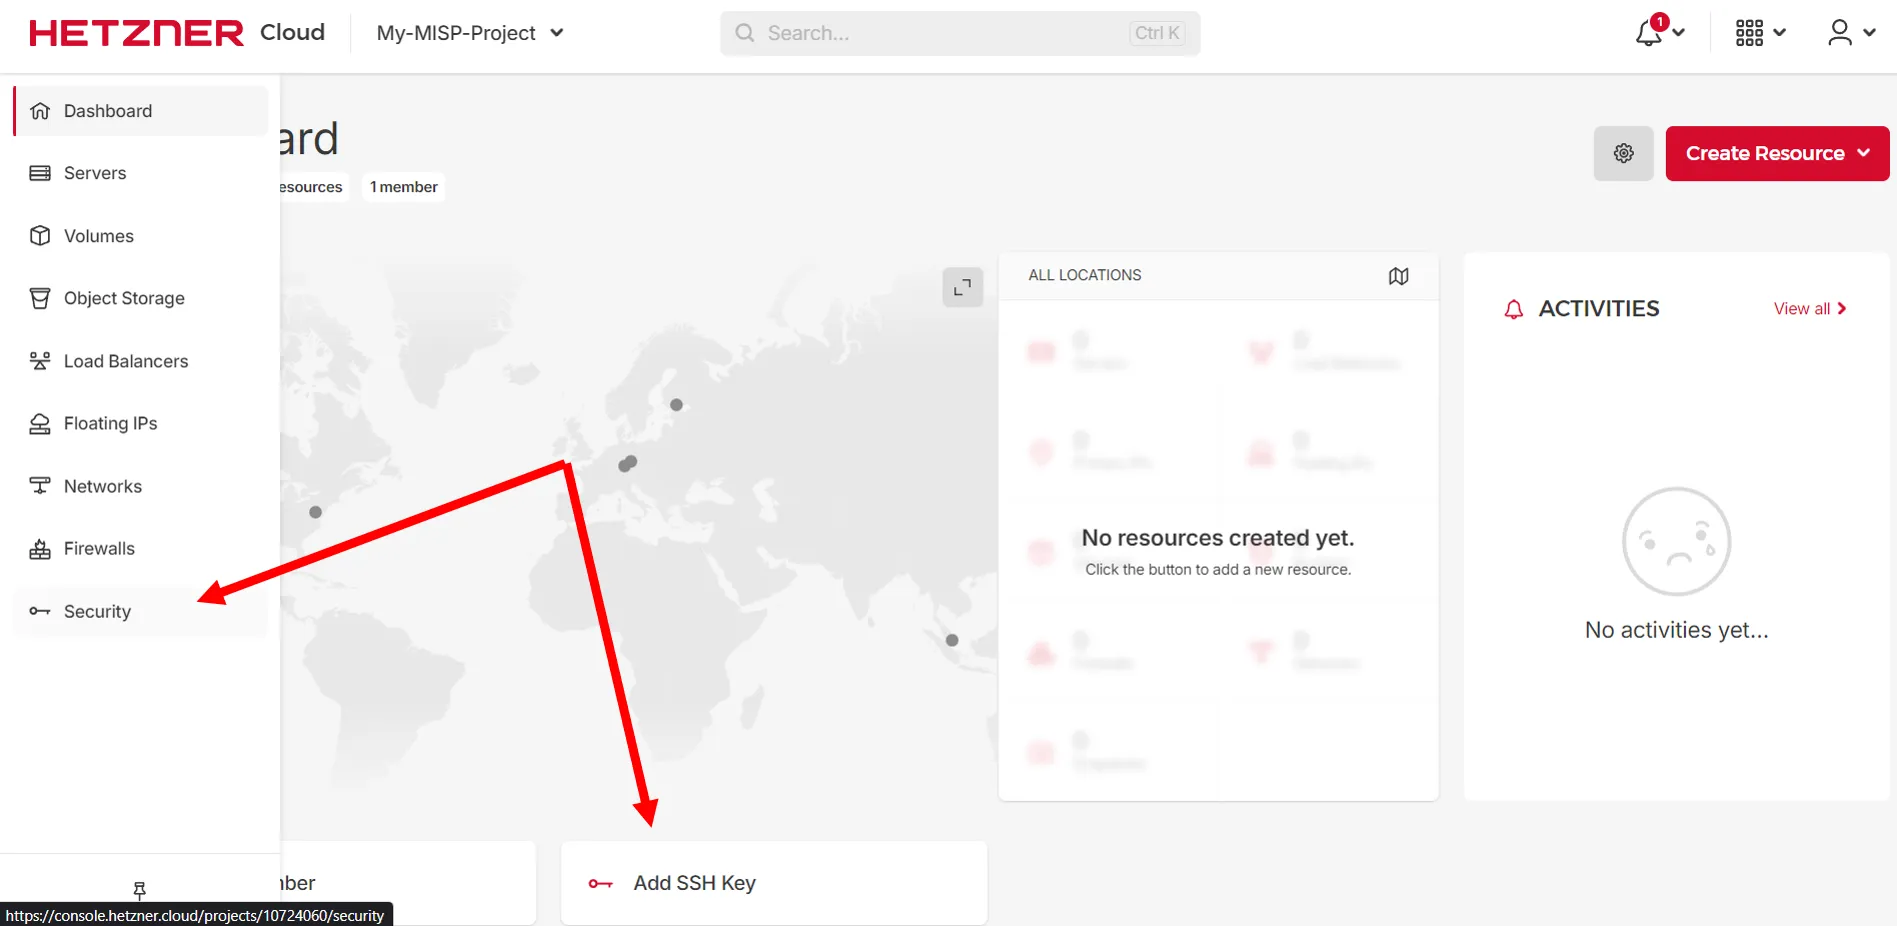The width and height of the screenshot is (1897, 926).
Task: Open Floating IPs page
Action: tap(110, 424)
